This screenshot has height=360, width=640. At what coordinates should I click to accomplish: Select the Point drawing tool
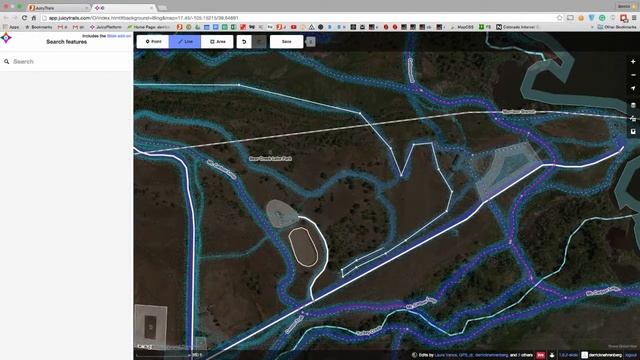click(x=153, y=42)
